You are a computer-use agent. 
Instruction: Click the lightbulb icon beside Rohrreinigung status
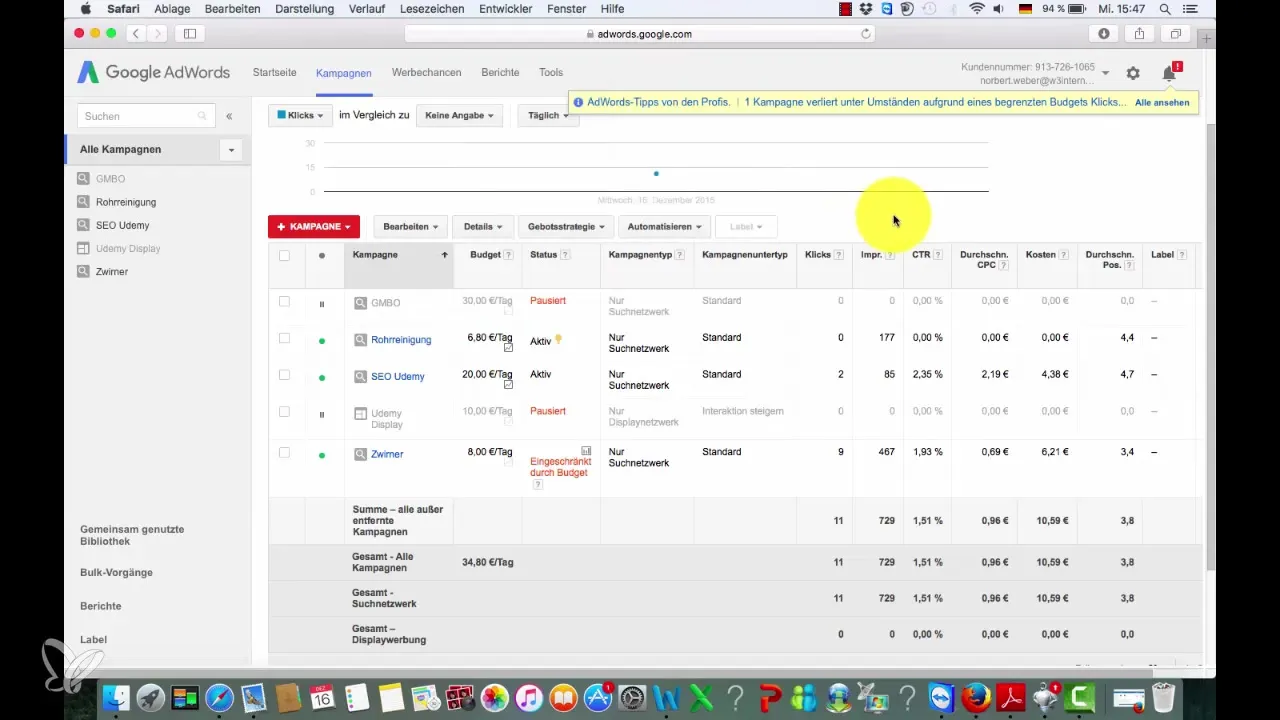[x=559, y=339]
